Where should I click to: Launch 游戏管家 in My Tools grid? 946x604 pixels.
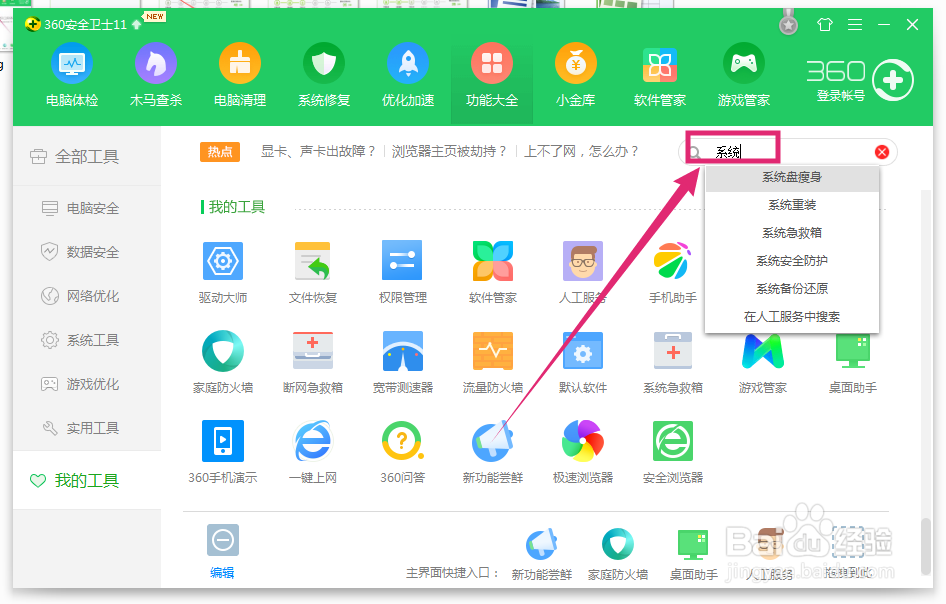[x=763, y=362]
